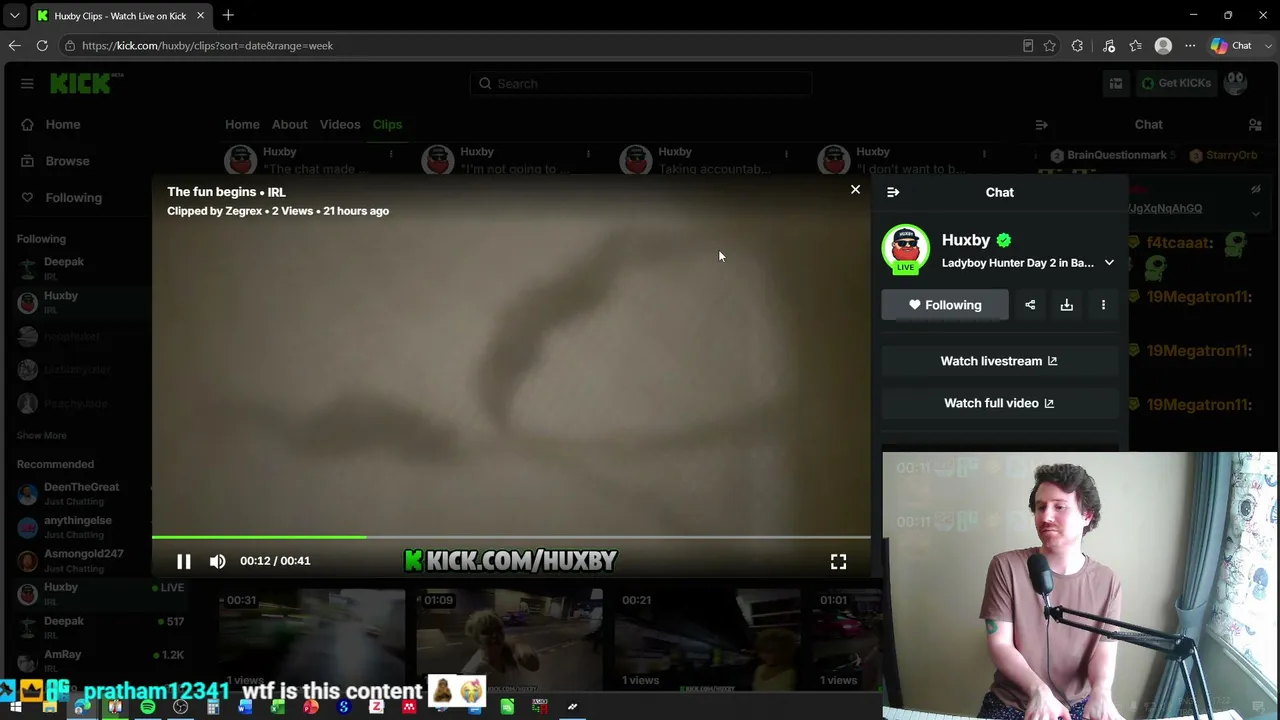The width and height of the screenshot is (1280, 720).
Task: Open the Watch full video link
Action: [999, 403]
